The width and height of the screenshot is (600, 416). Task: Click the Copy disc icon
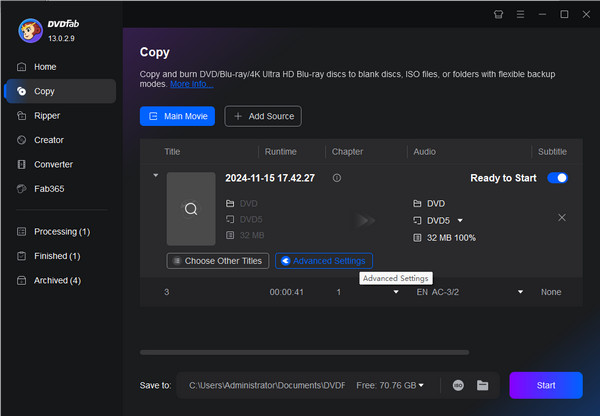22,91
